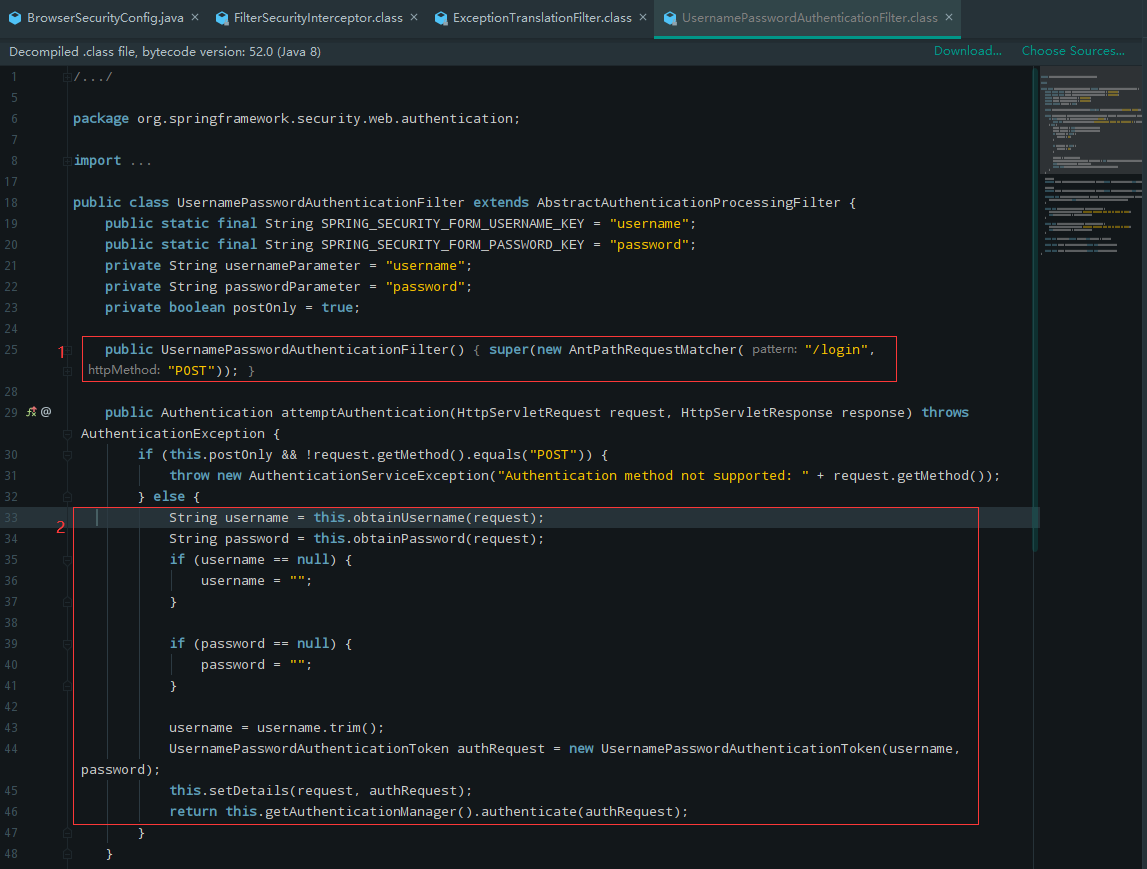Click the Download... link in the banner

tap(966, 51)
